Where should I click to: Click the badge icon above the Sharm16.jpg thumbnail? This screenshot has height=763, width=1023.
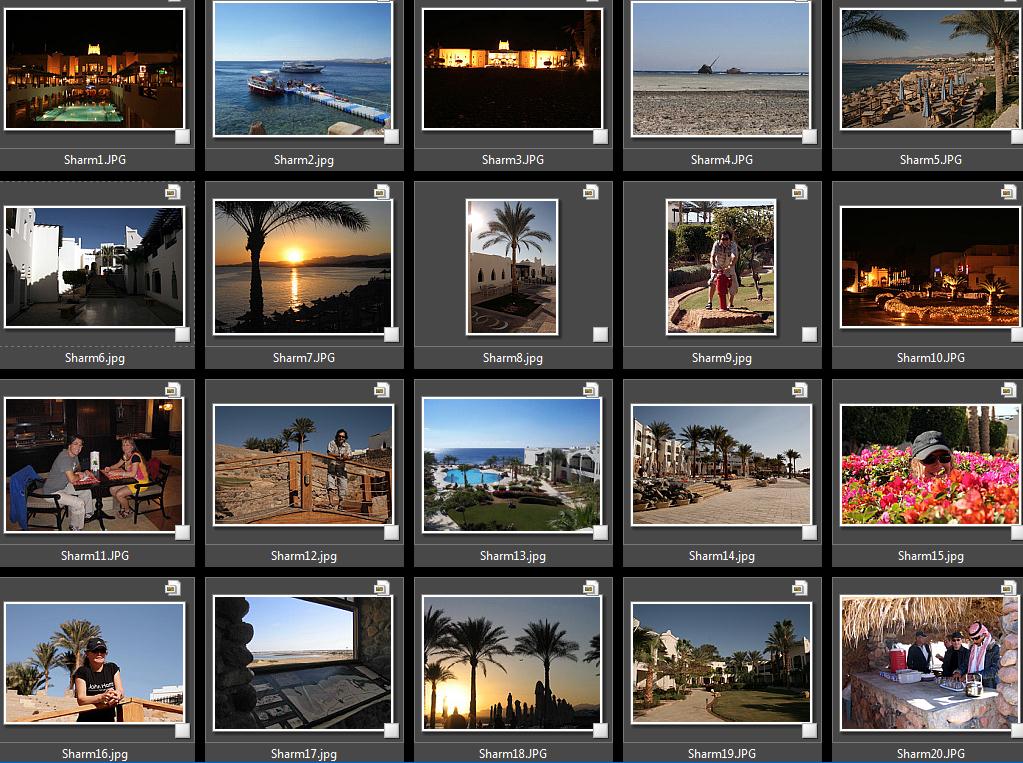click(172, 589)
